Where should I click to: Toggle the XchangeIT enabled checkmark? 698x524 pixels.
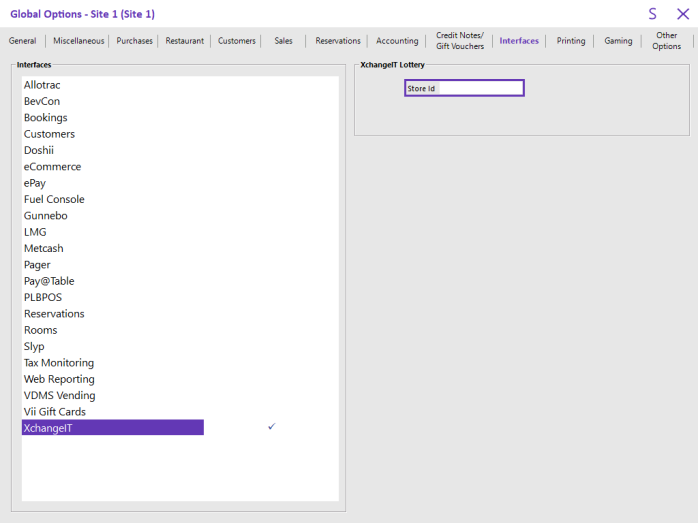point(272,427)
